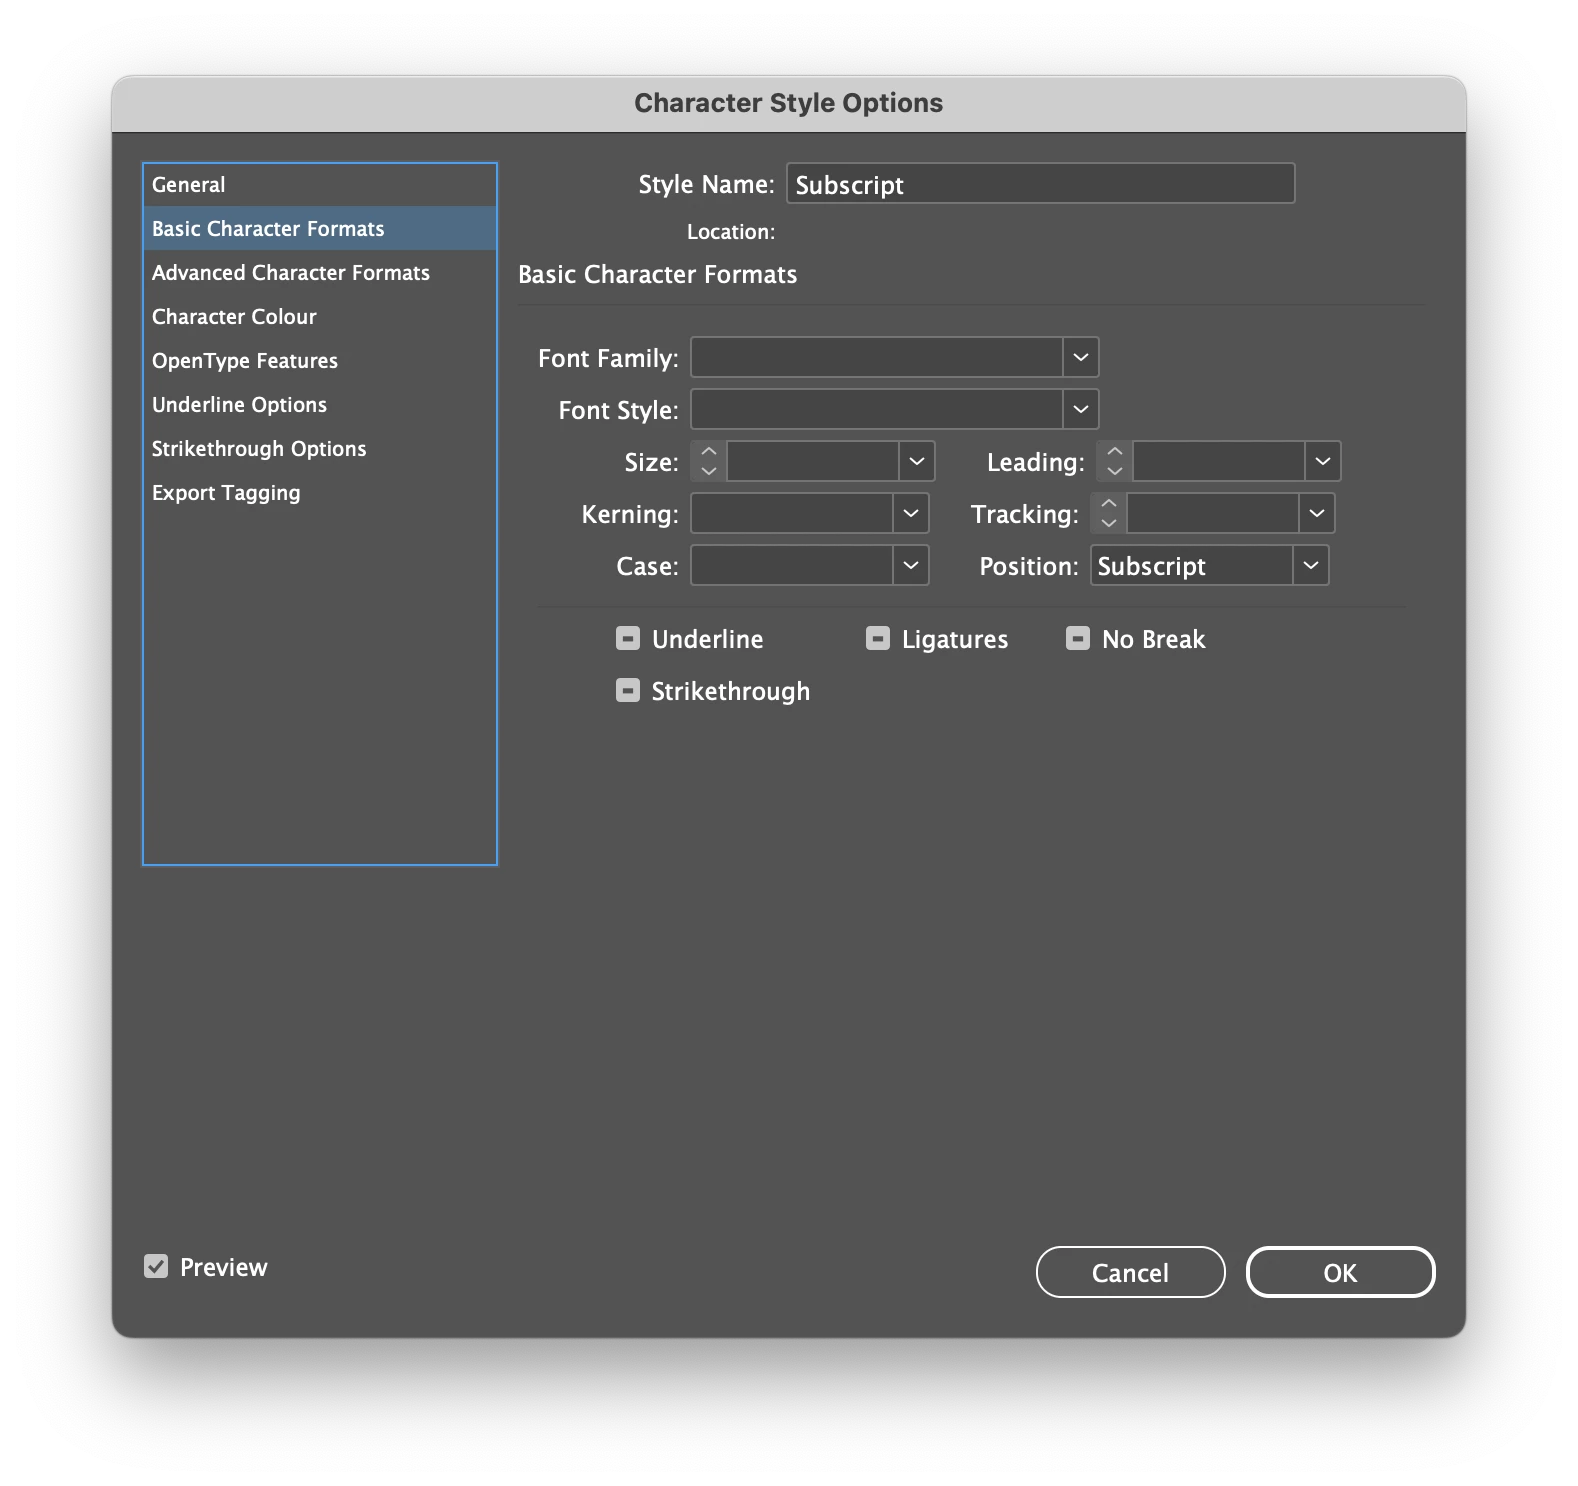Expand the Font Family dropdown arrow
This screenshot has width=1578, height=1486.
pos(1081,357)
